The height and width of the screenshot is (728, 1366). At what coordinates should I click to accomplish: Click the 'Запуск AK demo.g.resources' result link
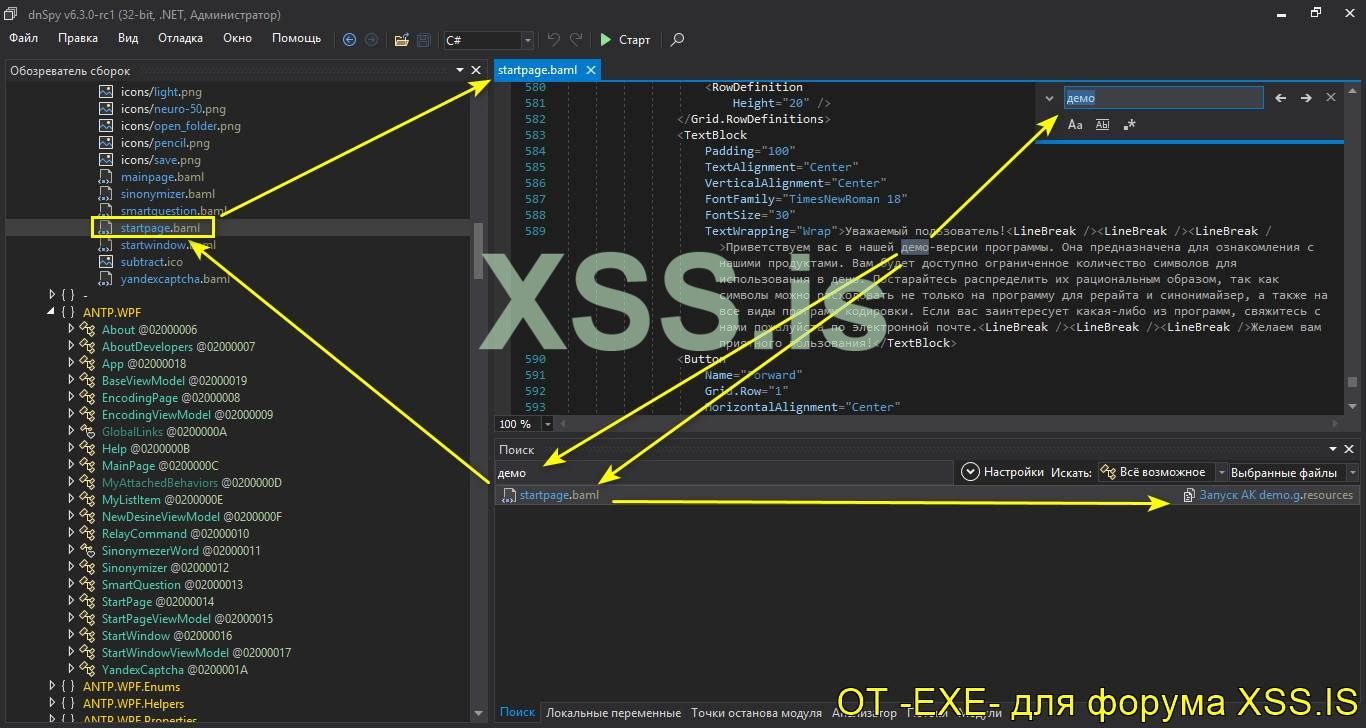(x=1268, y=495)
